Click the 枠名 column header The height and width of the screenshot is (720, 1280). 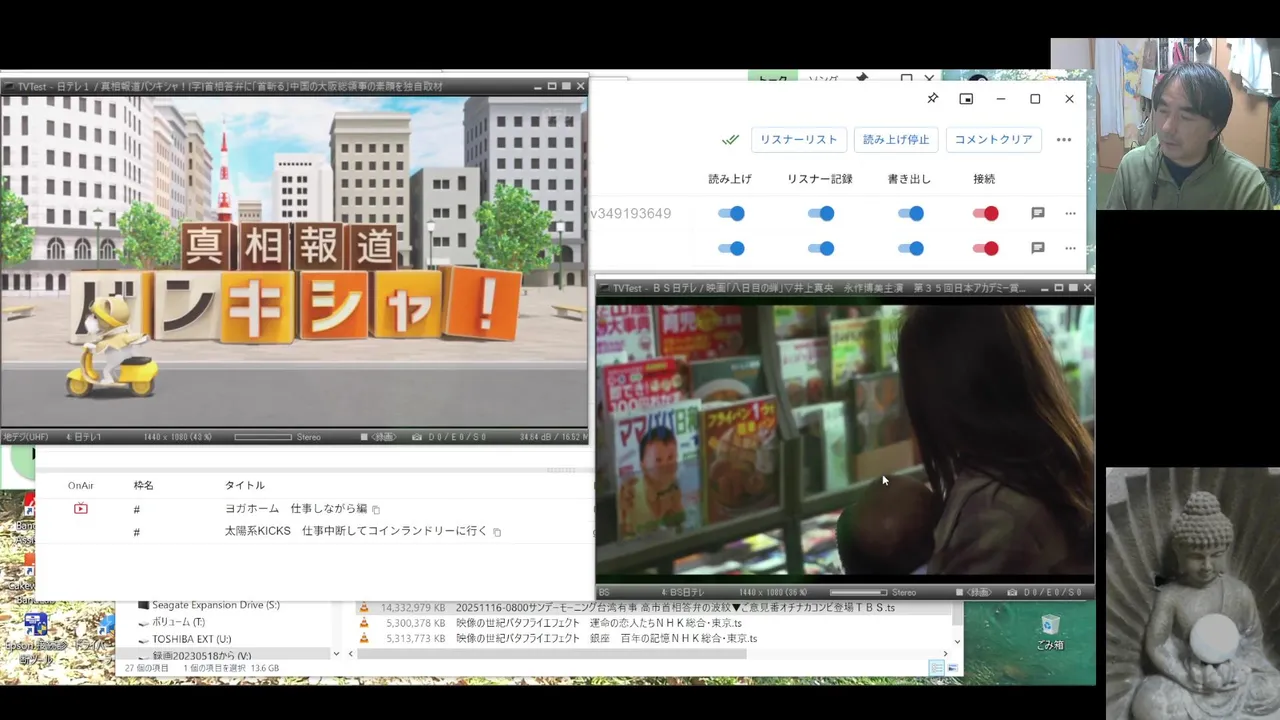click(x=144, y=485)
